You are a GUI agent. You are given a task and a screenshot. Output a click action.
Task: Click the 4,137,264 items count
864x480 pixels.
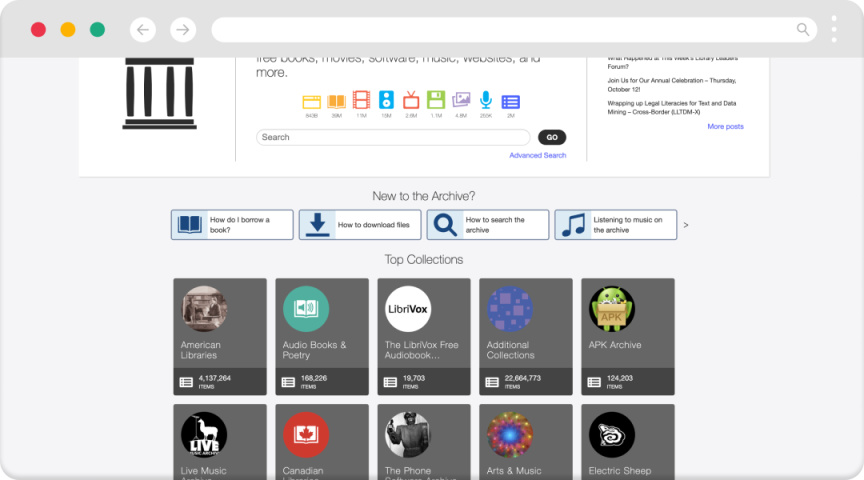tap(214, 378)
